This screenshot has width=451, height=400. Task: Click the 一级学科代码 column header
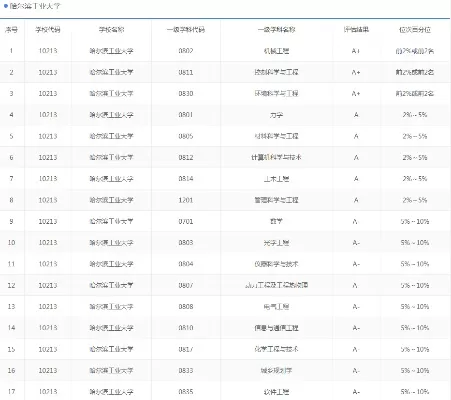186,30
